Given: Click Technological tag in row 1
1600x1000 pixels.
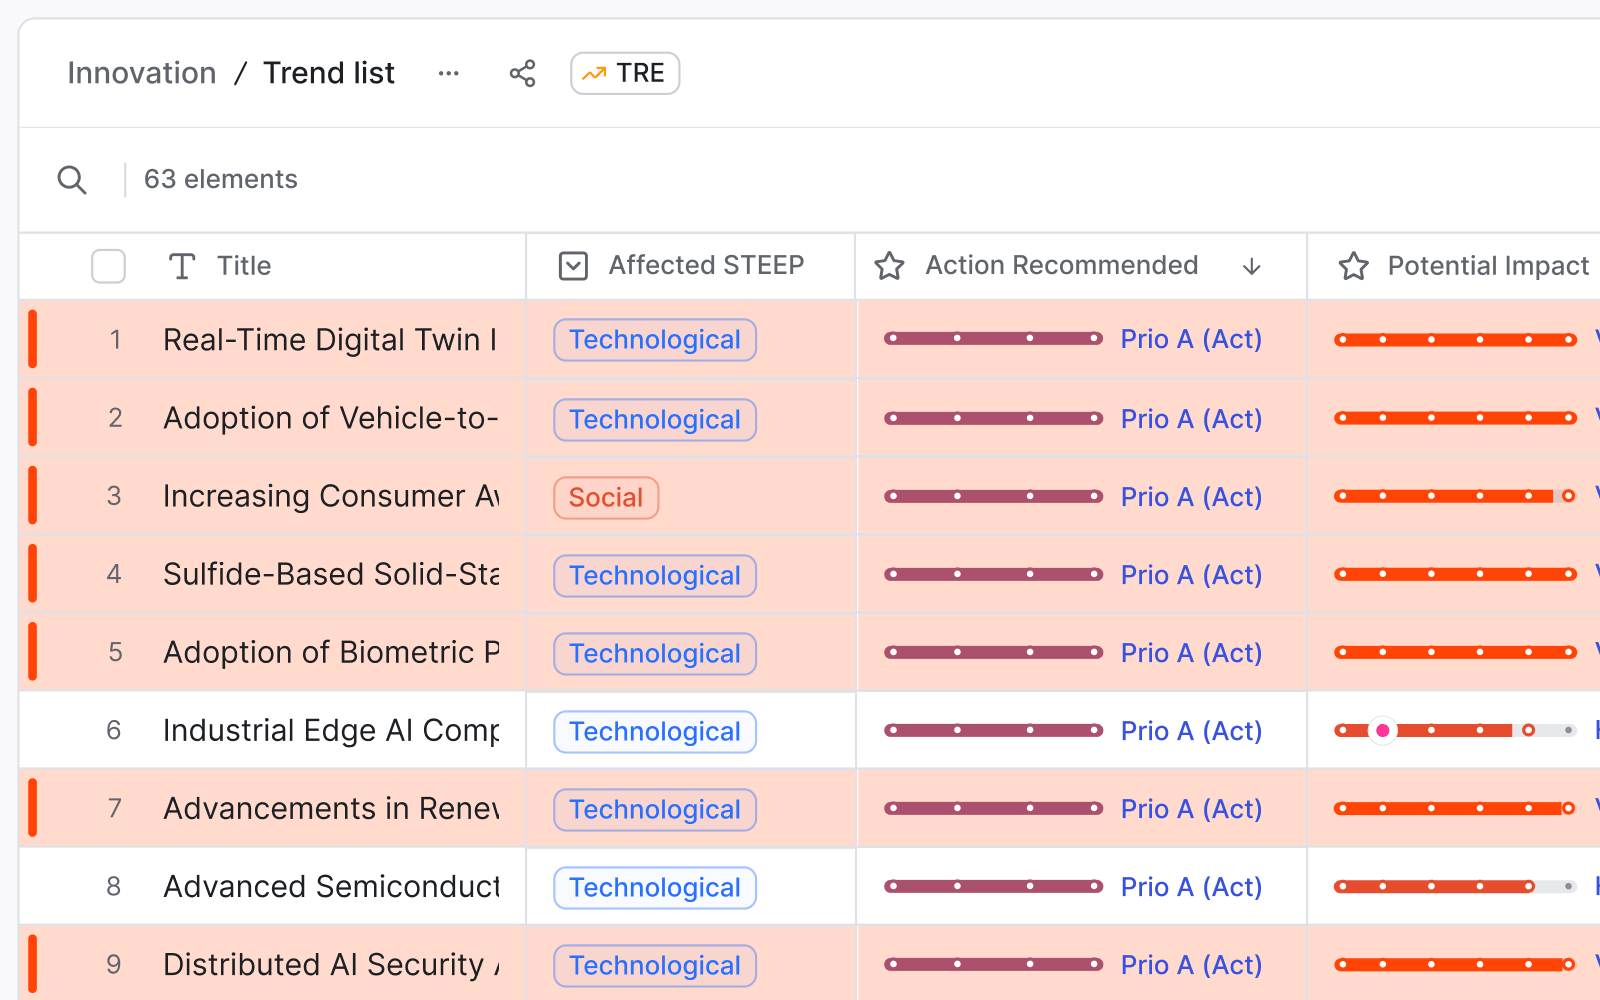Looking at the screenshot, I should point(655,340).
